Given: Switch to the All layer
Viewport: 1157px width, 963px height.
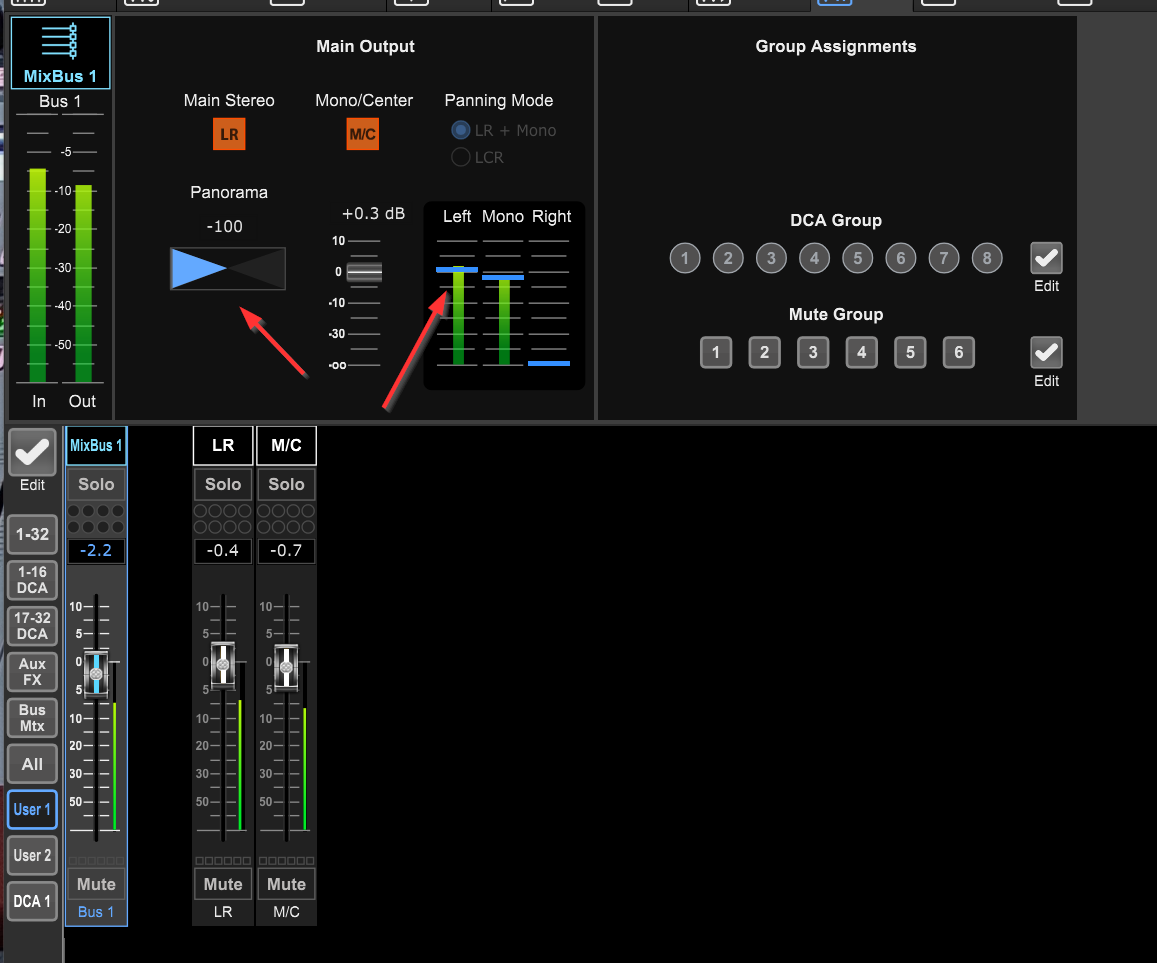Looking at the screenshot, I should (x=32, y=764).
